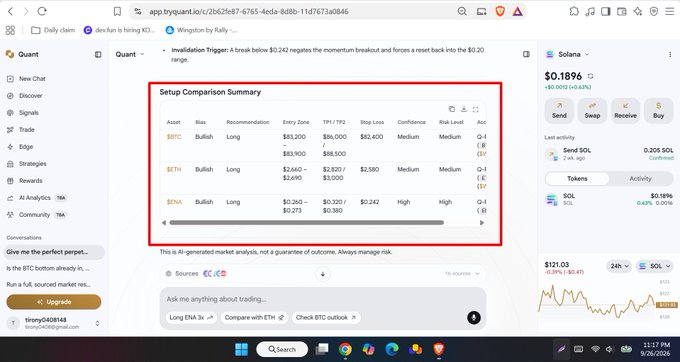Select the 'Check BTC outlook' suggestion
This screenshot has width=680, height=362.
tap(326, 317)
